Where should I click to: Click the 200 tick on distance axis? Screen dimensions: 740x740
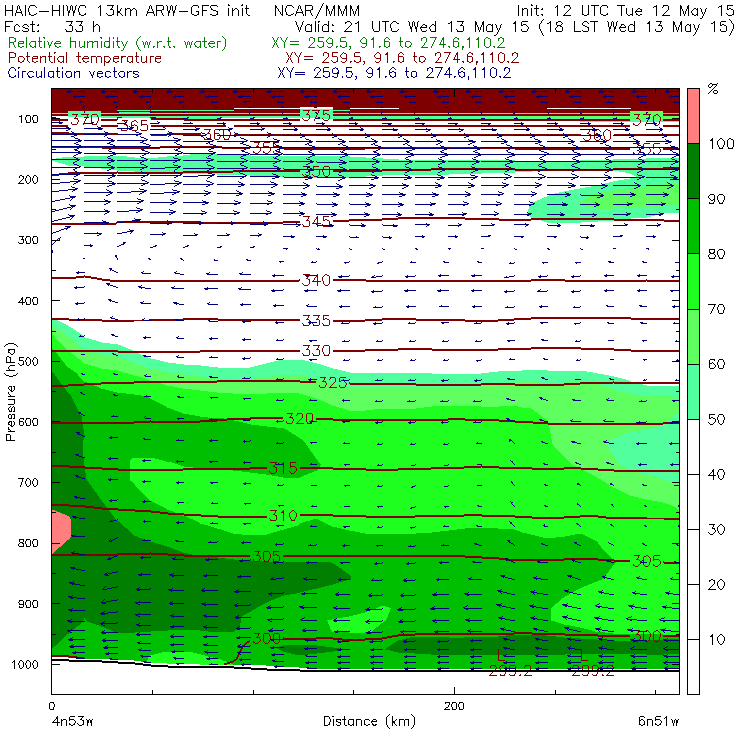(x=454, y=706)
